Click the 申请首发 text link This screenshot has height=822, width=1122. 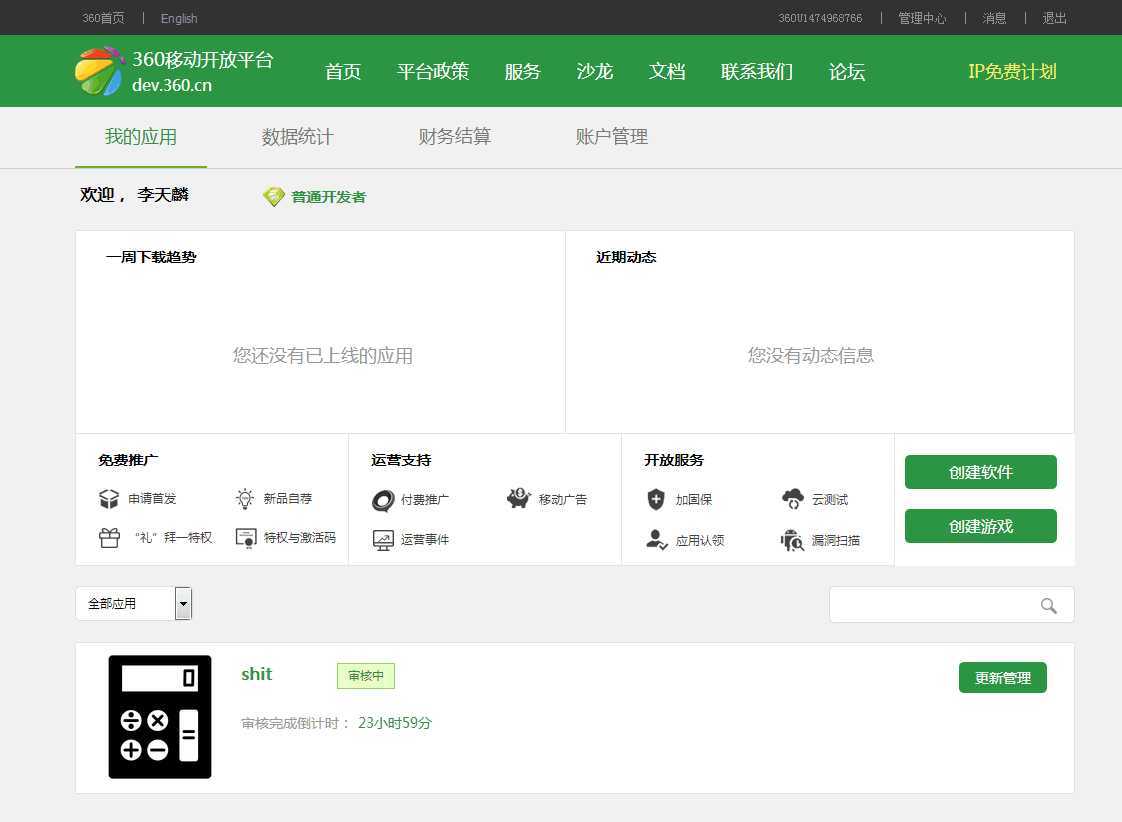coord(152,499)
